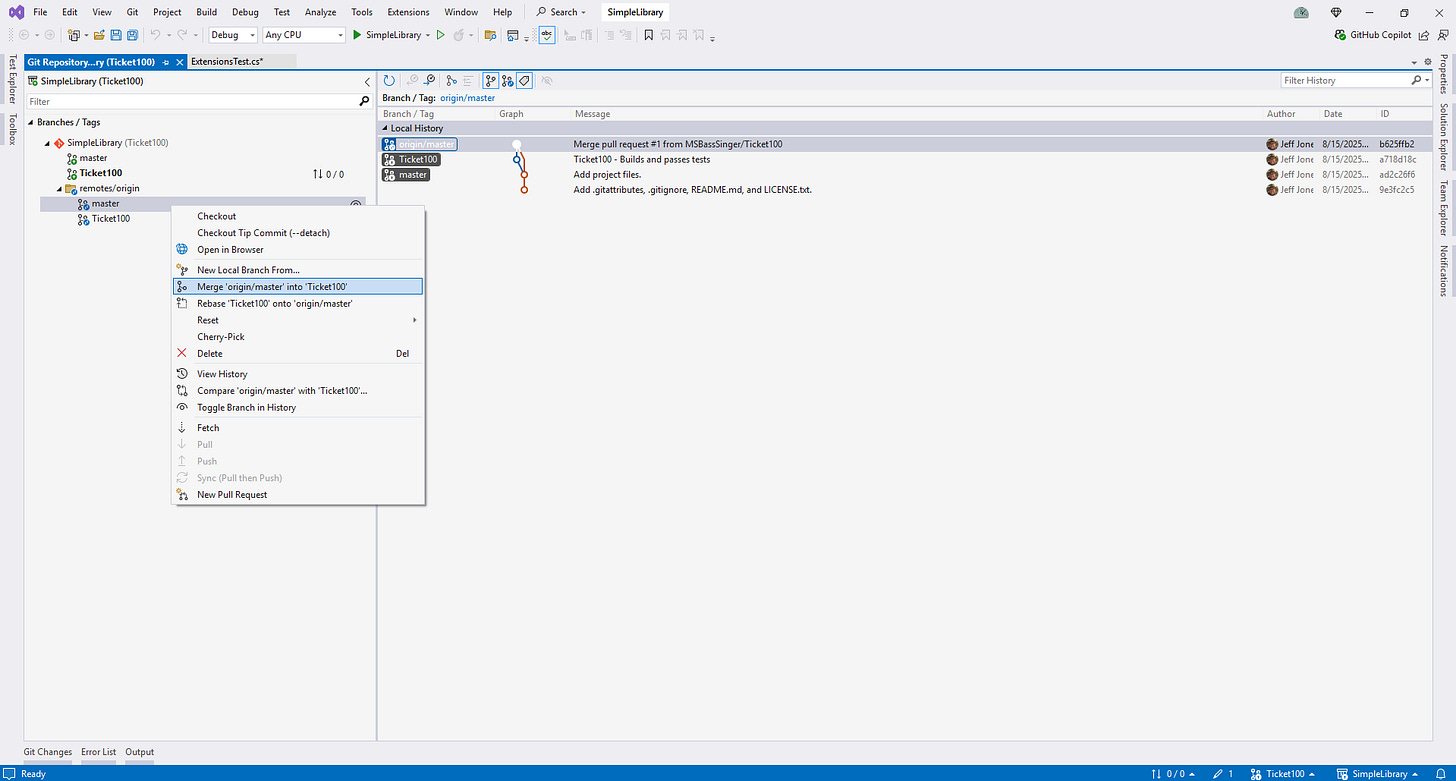Select Cherry-Pick from context menu

(298, 337)
